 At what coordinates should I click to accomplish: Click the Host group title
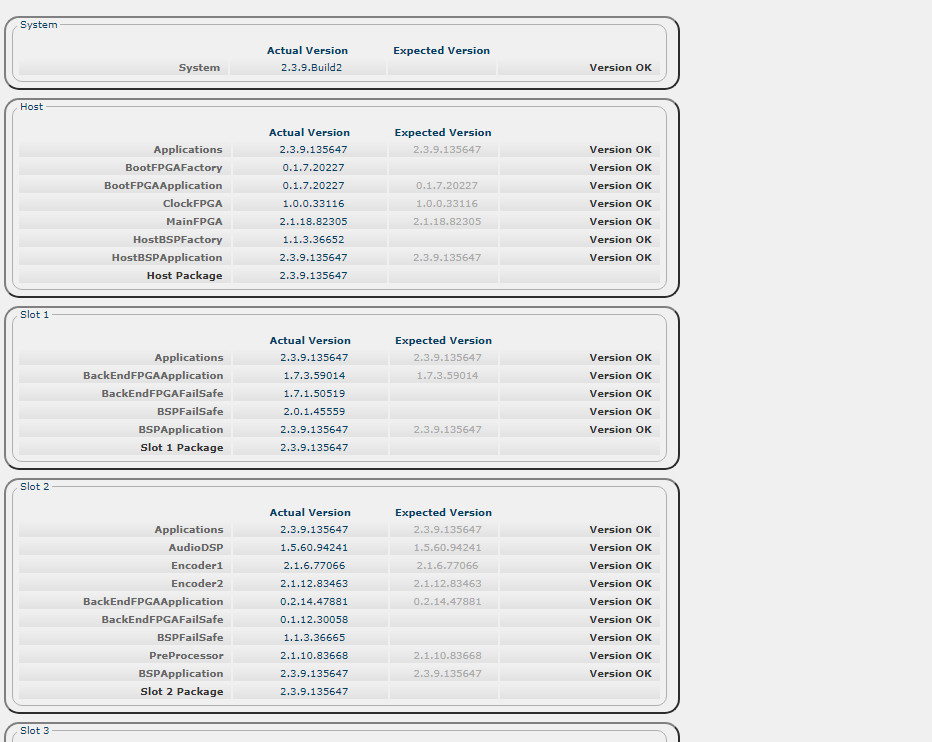(32, 106)
